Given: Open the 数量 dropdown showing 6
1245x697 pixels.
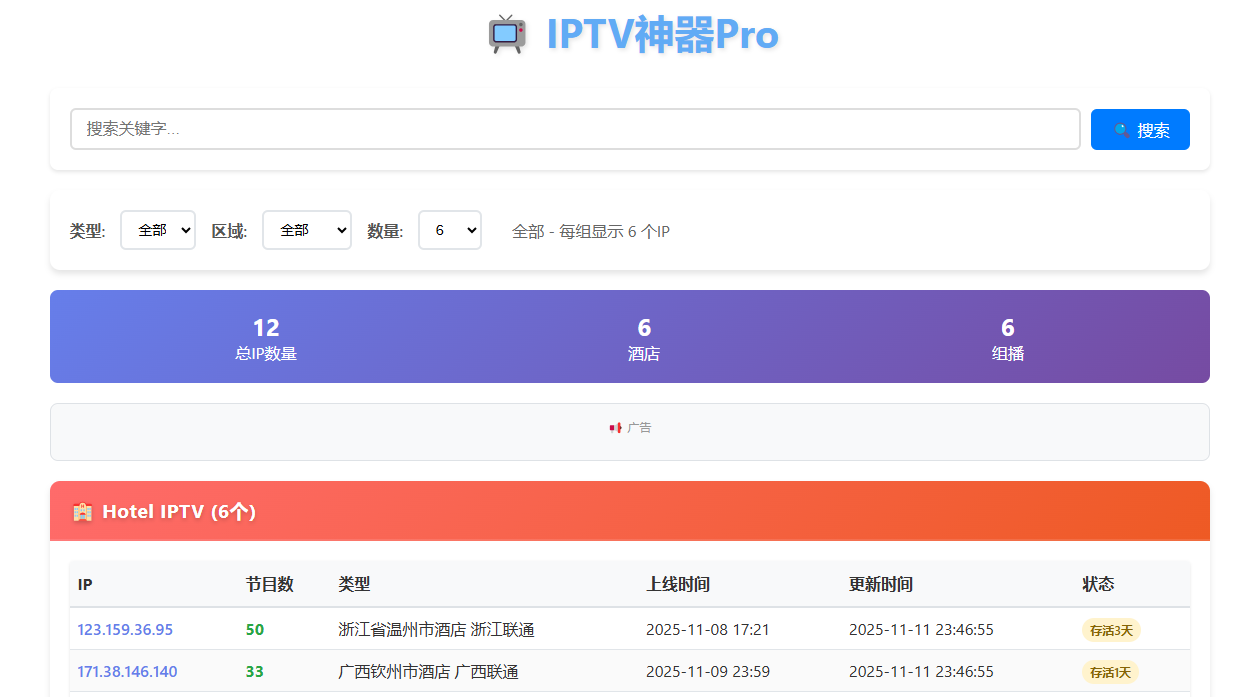Looking at the screenshot, I should (449, 229).
